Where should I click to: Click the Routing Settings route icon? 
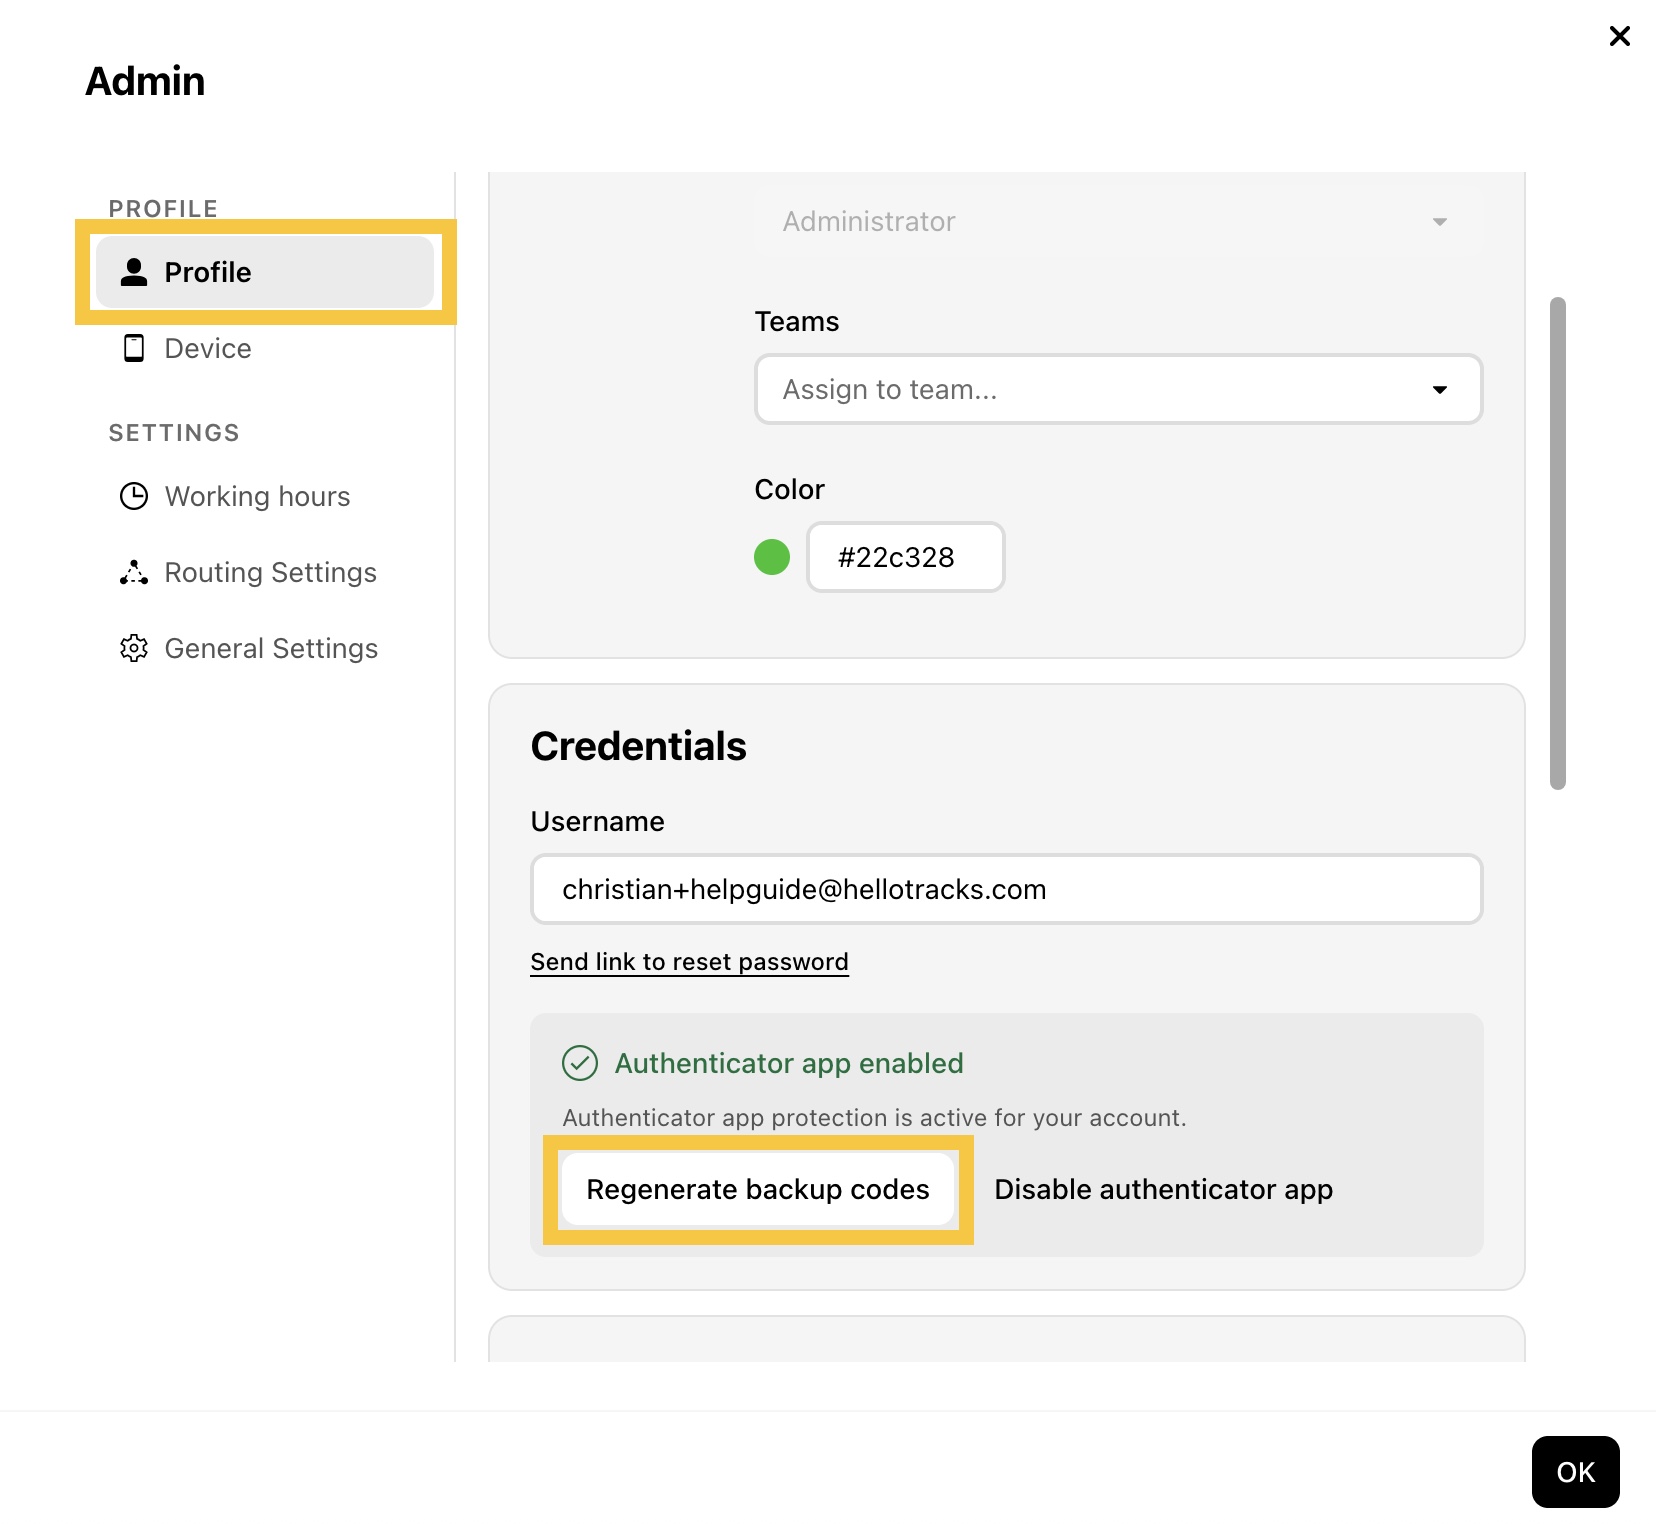pos(134,572)
